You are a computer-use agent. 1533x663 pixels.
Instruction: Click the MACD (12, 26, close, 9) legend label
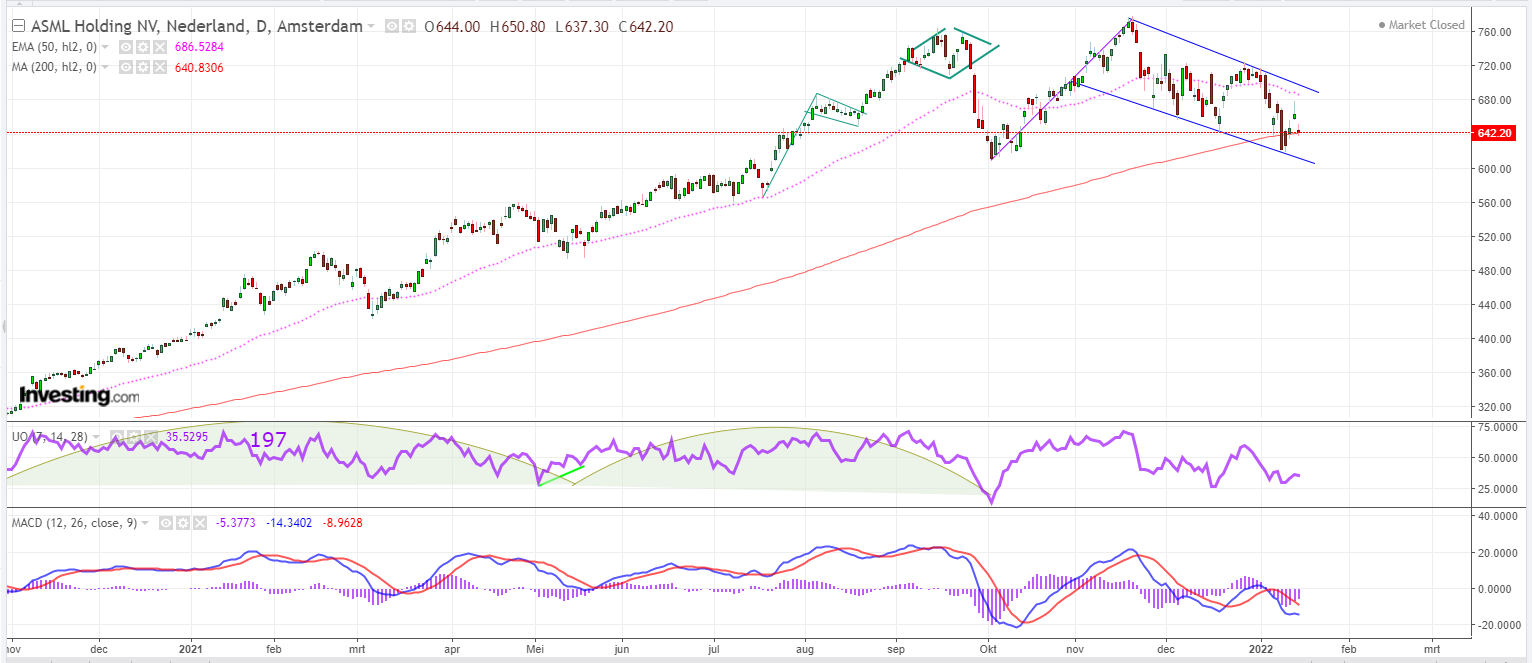75,522
